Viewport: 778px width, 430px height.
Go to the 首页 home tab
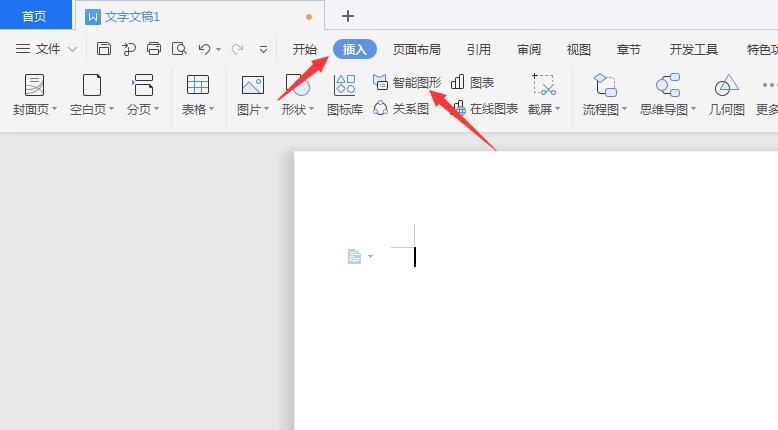tap(35, 16)
